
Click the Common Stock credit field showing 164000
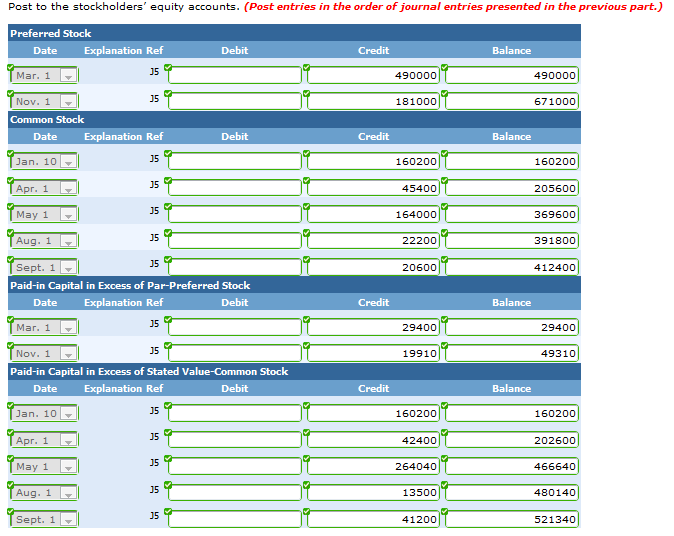coord(373,214)
